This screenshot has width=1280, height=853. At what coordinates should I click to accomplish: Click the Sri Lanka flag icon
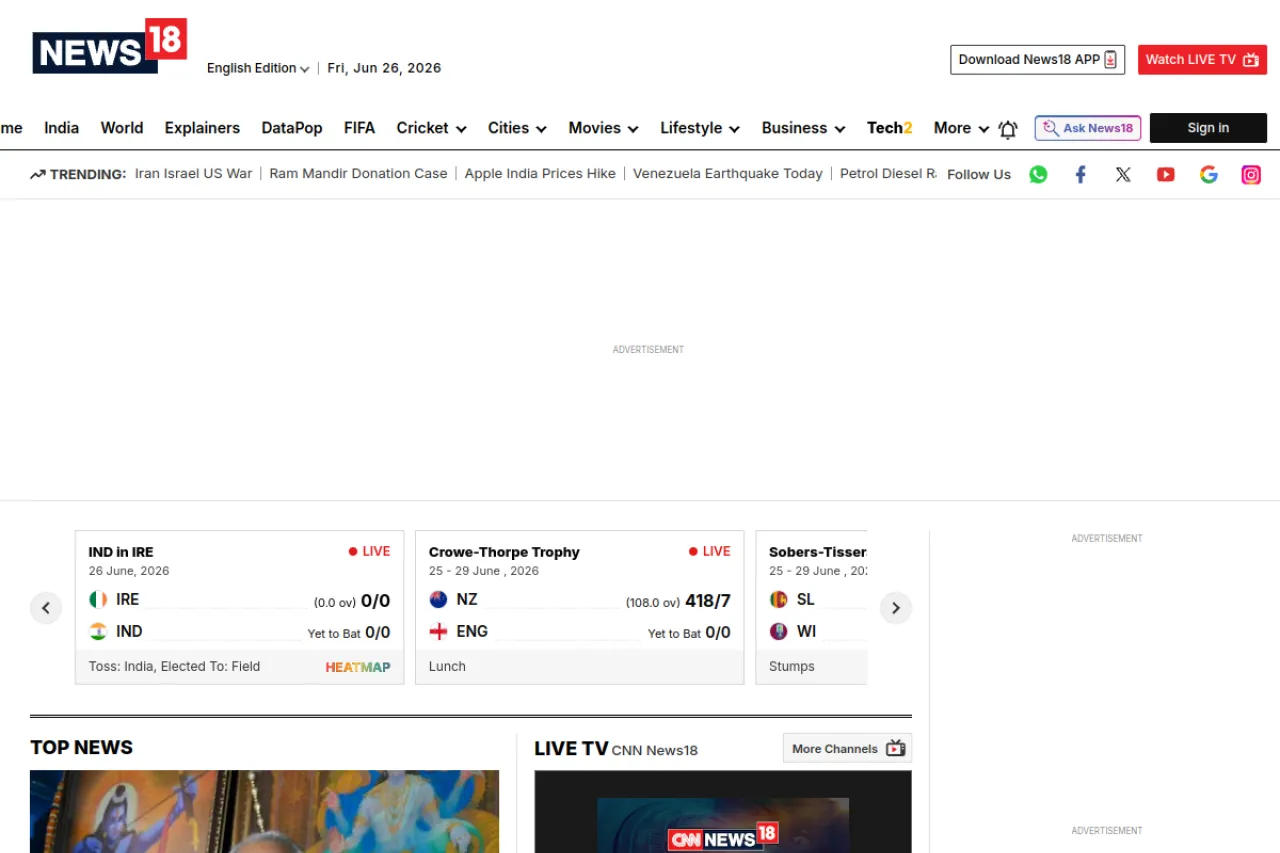[778, 600]
